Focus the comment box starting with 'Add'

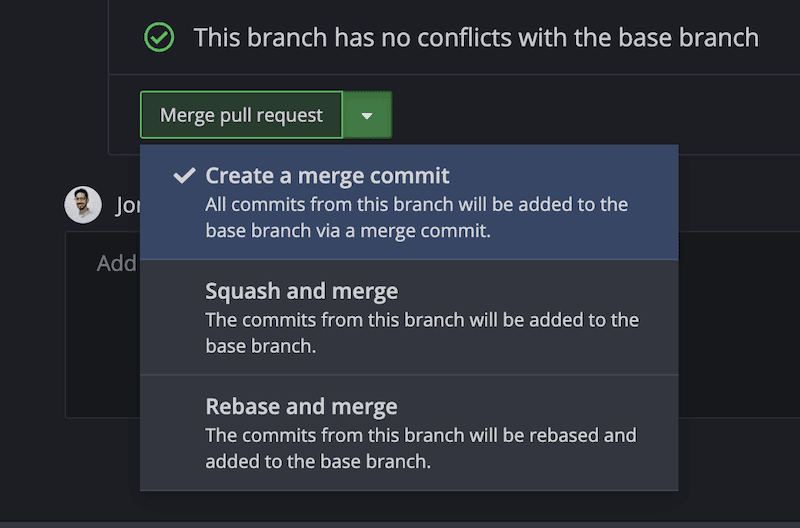click(115, 264)
